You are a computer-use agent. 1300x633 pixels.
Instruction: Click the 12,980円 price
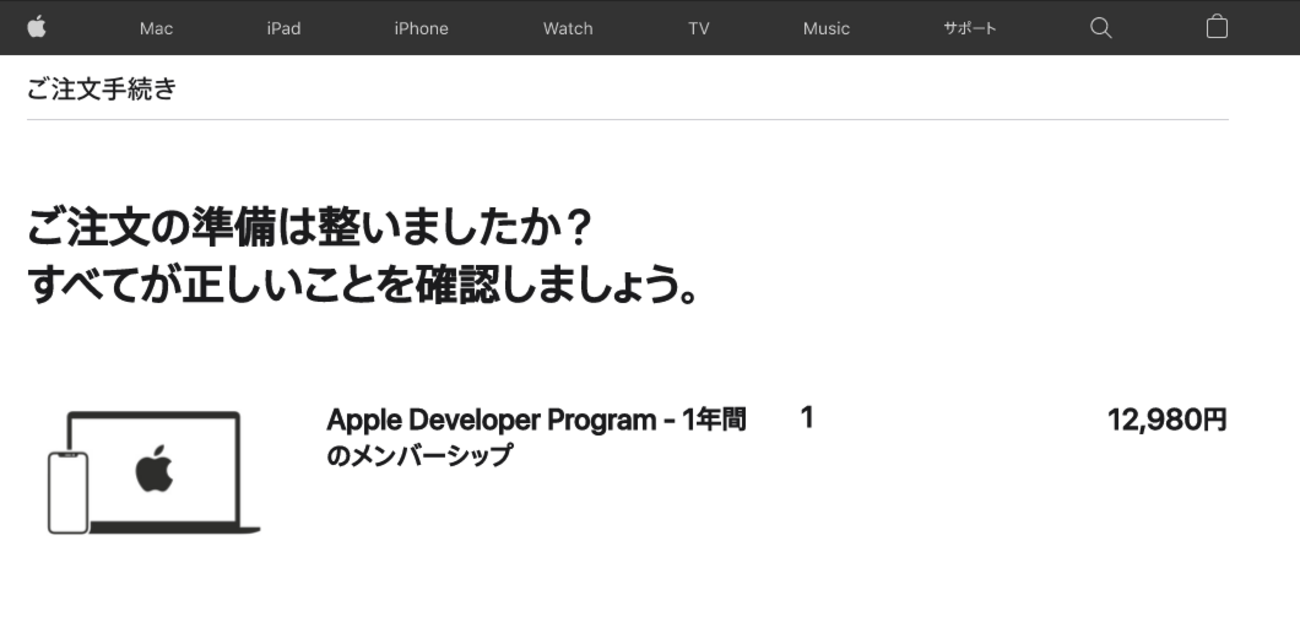coord(1166,420)
